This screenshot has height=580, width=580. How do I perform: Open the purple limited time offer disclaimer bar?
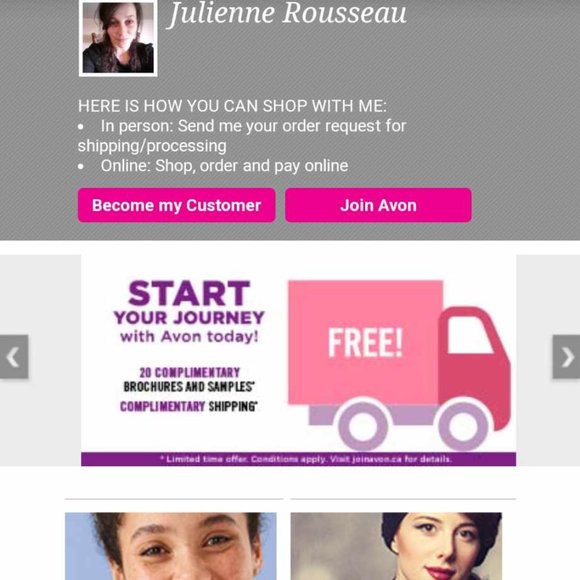pos(299,459)
